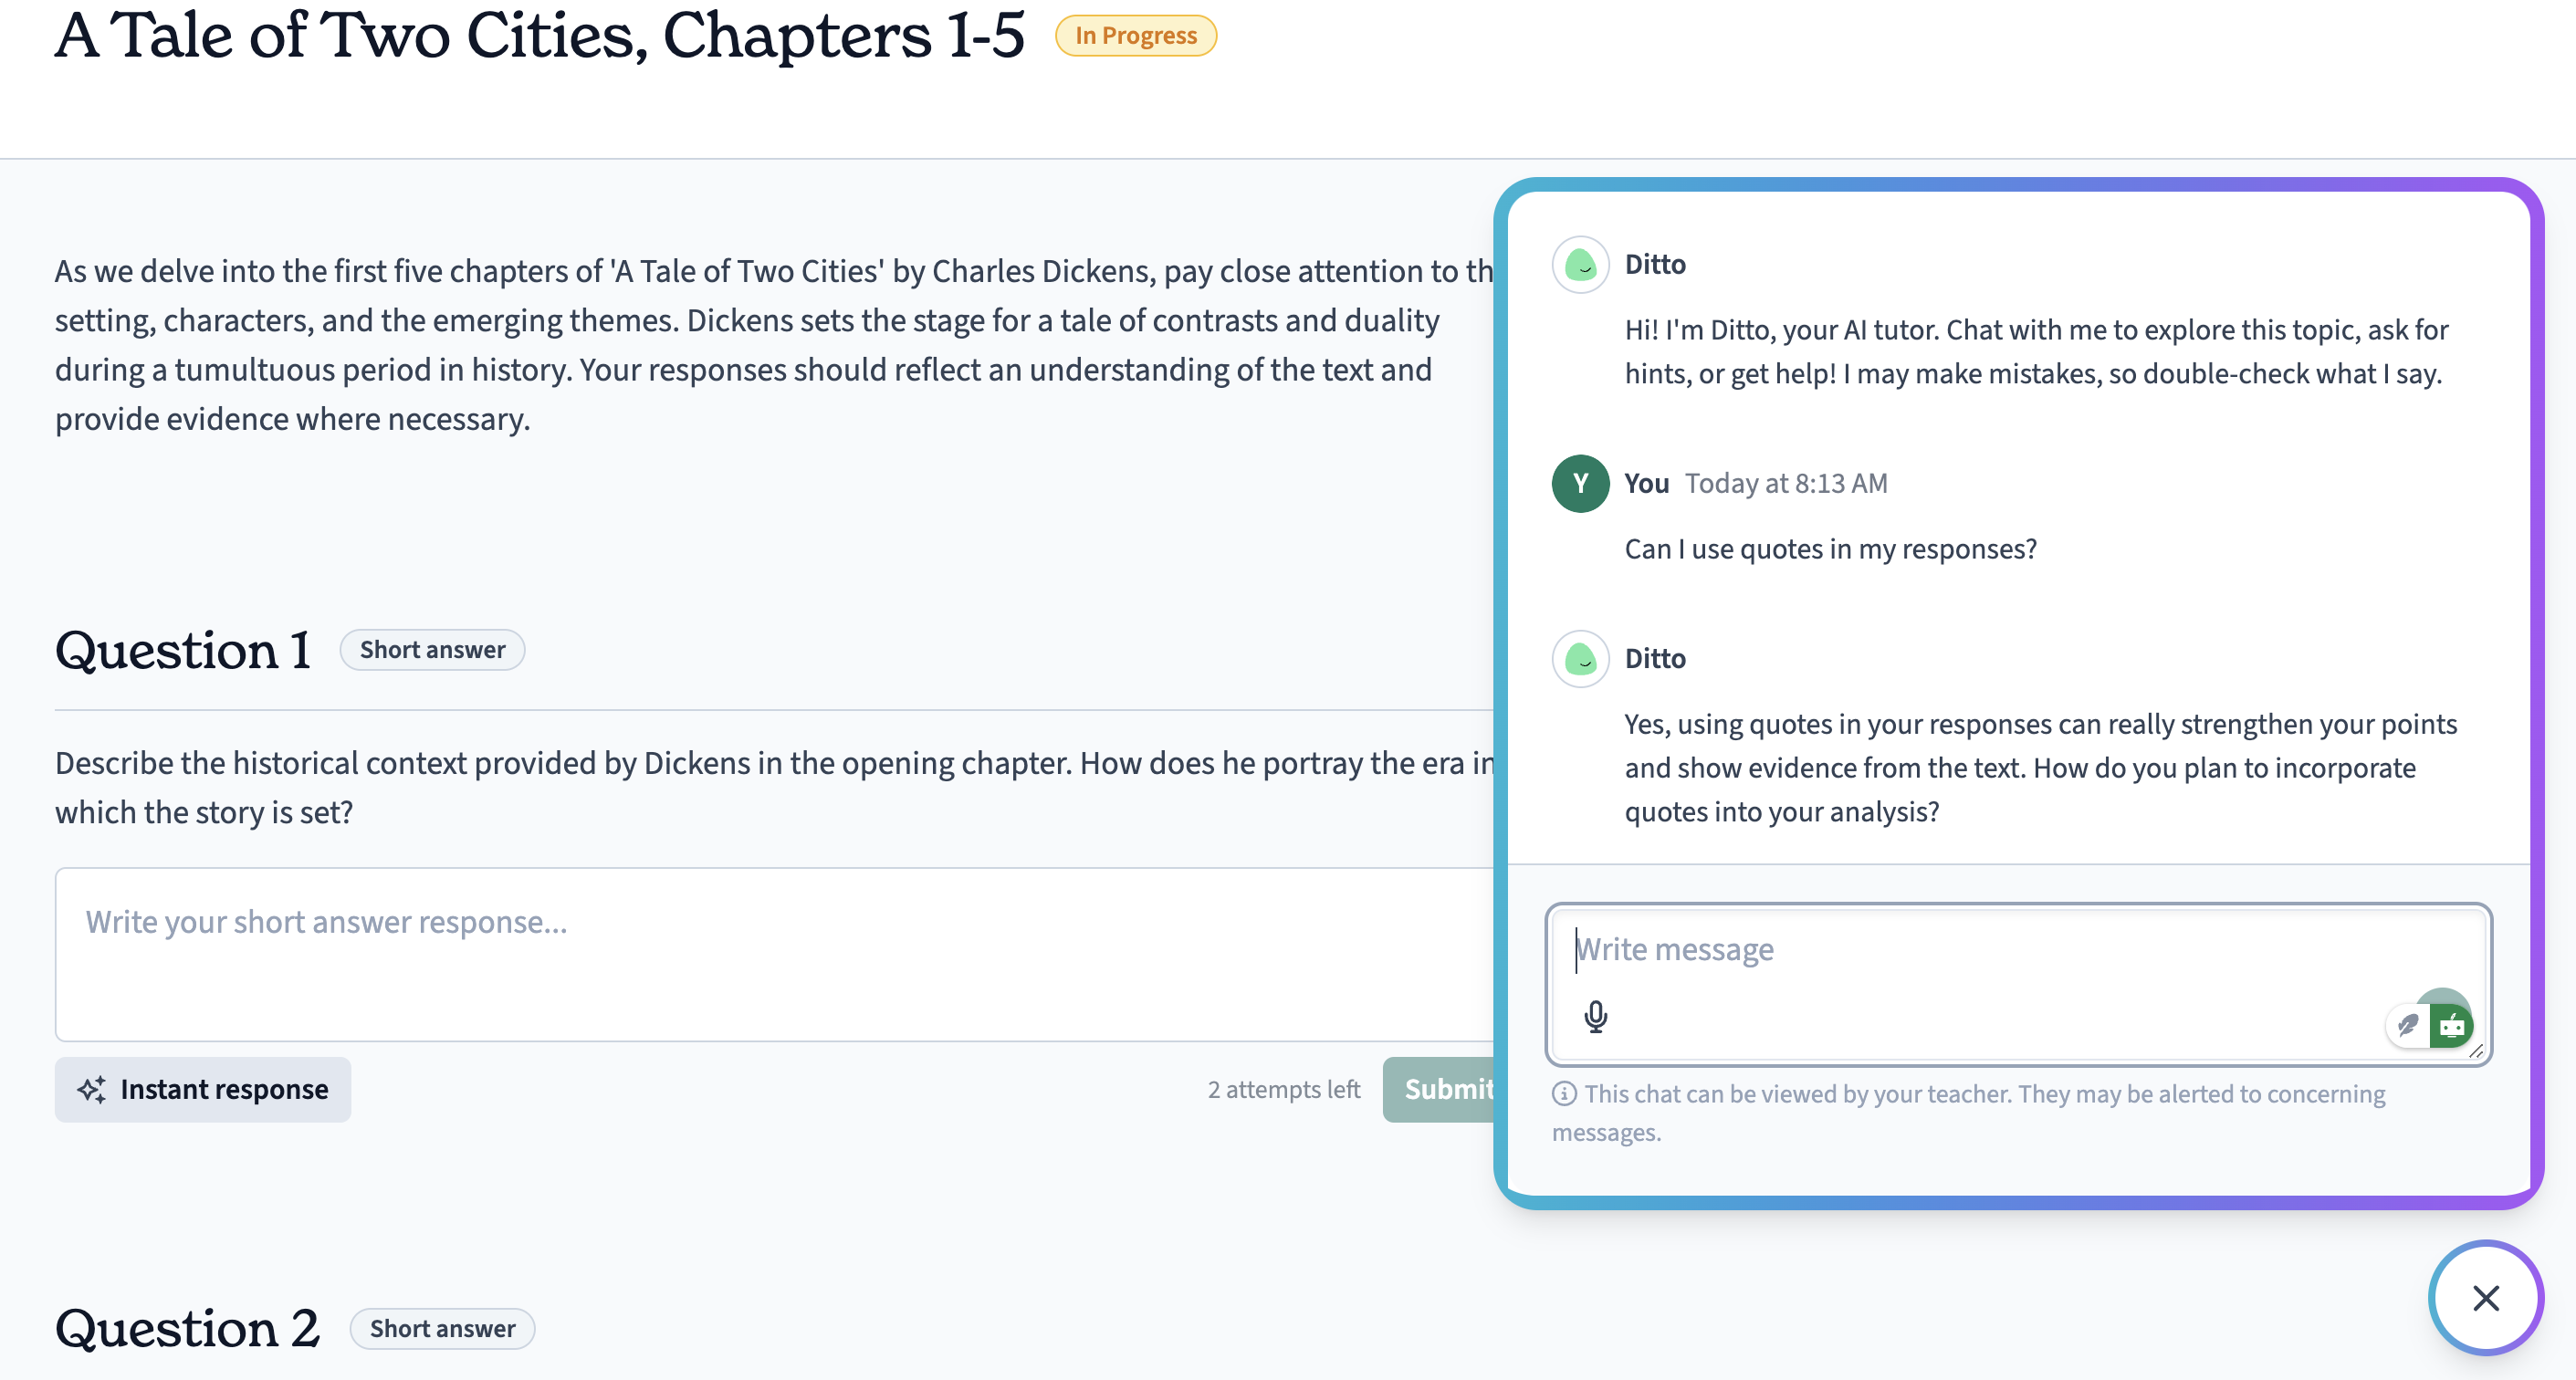Click the In Progress status badge
The height and width of the screenshot is (1380, 2576).
coord(1136,36)
